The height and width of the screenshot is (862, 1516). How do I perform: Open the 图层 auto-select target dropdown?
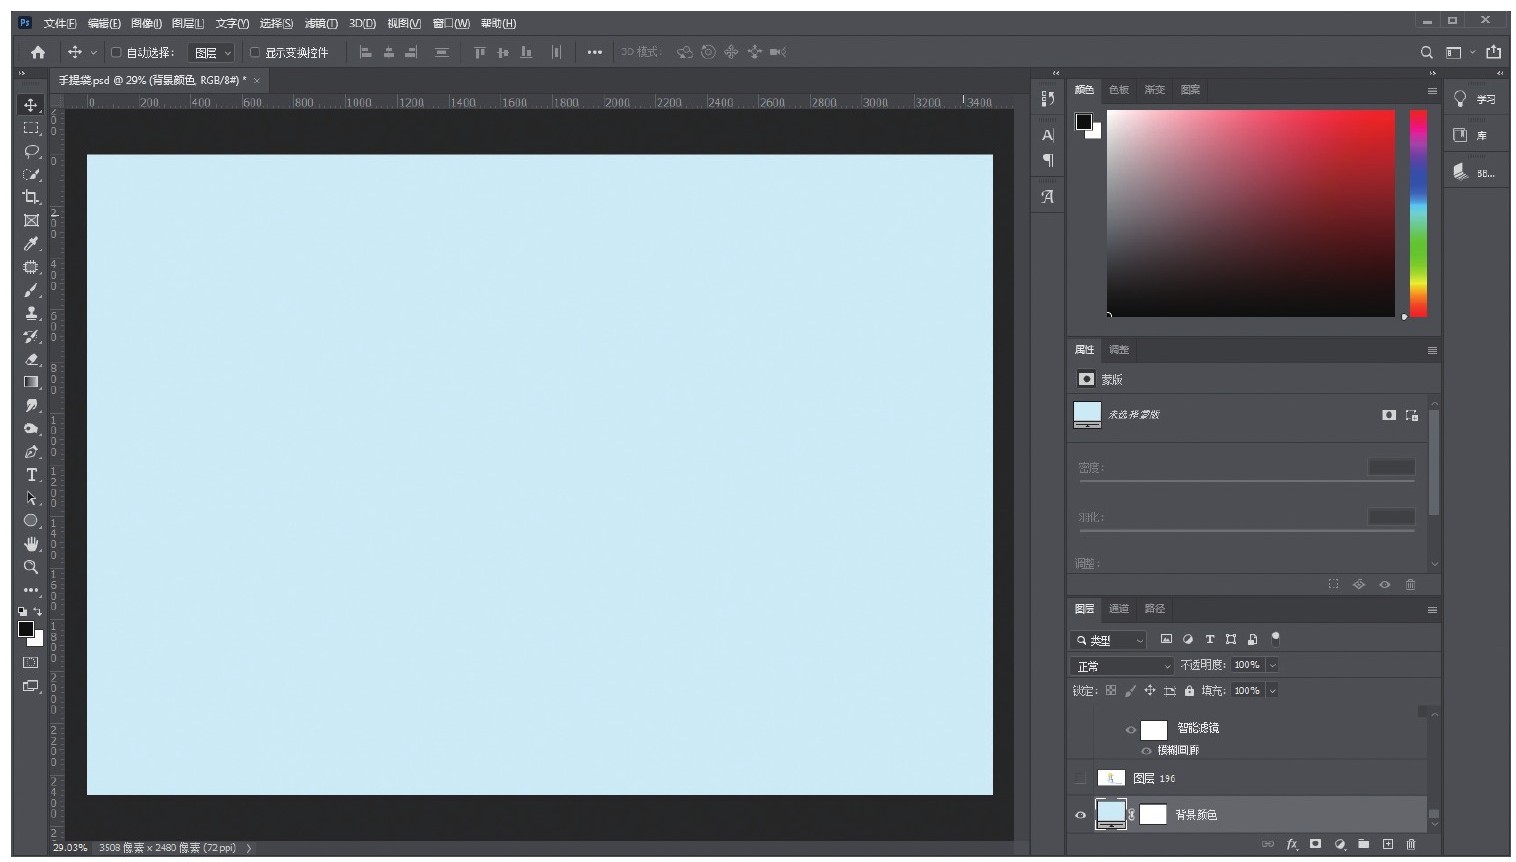tap(212, 53)
